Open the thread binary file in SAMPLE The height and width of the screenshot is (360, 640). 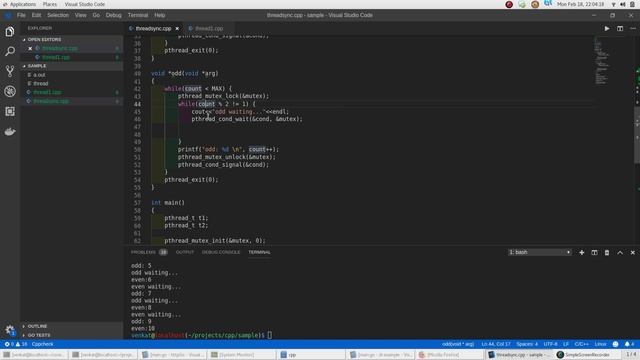71,84
